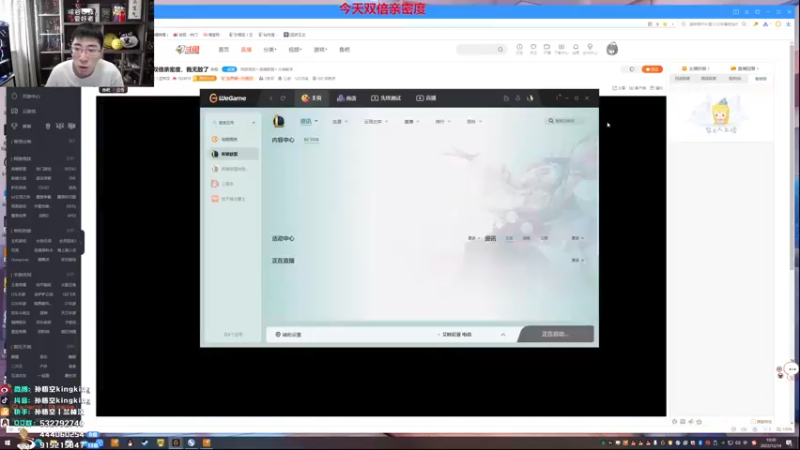The image size is (800, 450).
Task: Click the taskbar clock in system tray
Action: click(x=771, y=442)
